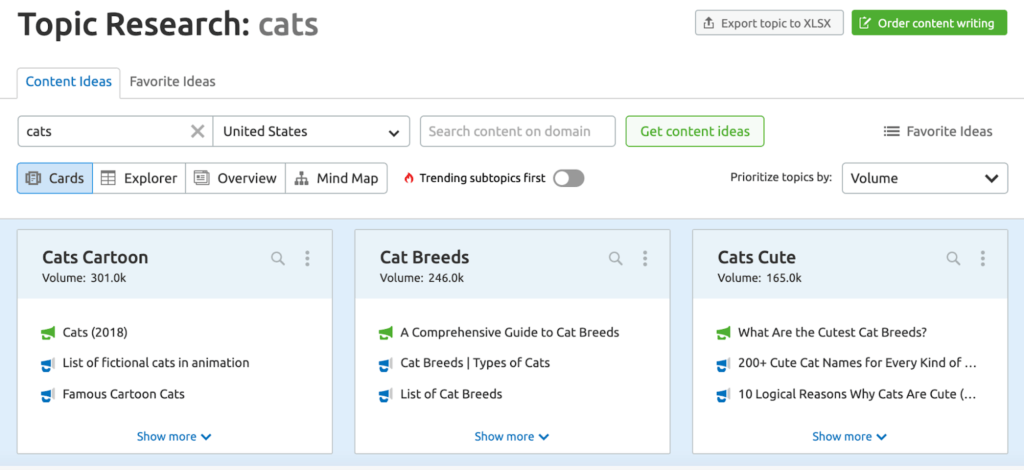Click the Get content ideas button
The height and width of the screenshot is (470, 1024).
[x=695, y=131]
